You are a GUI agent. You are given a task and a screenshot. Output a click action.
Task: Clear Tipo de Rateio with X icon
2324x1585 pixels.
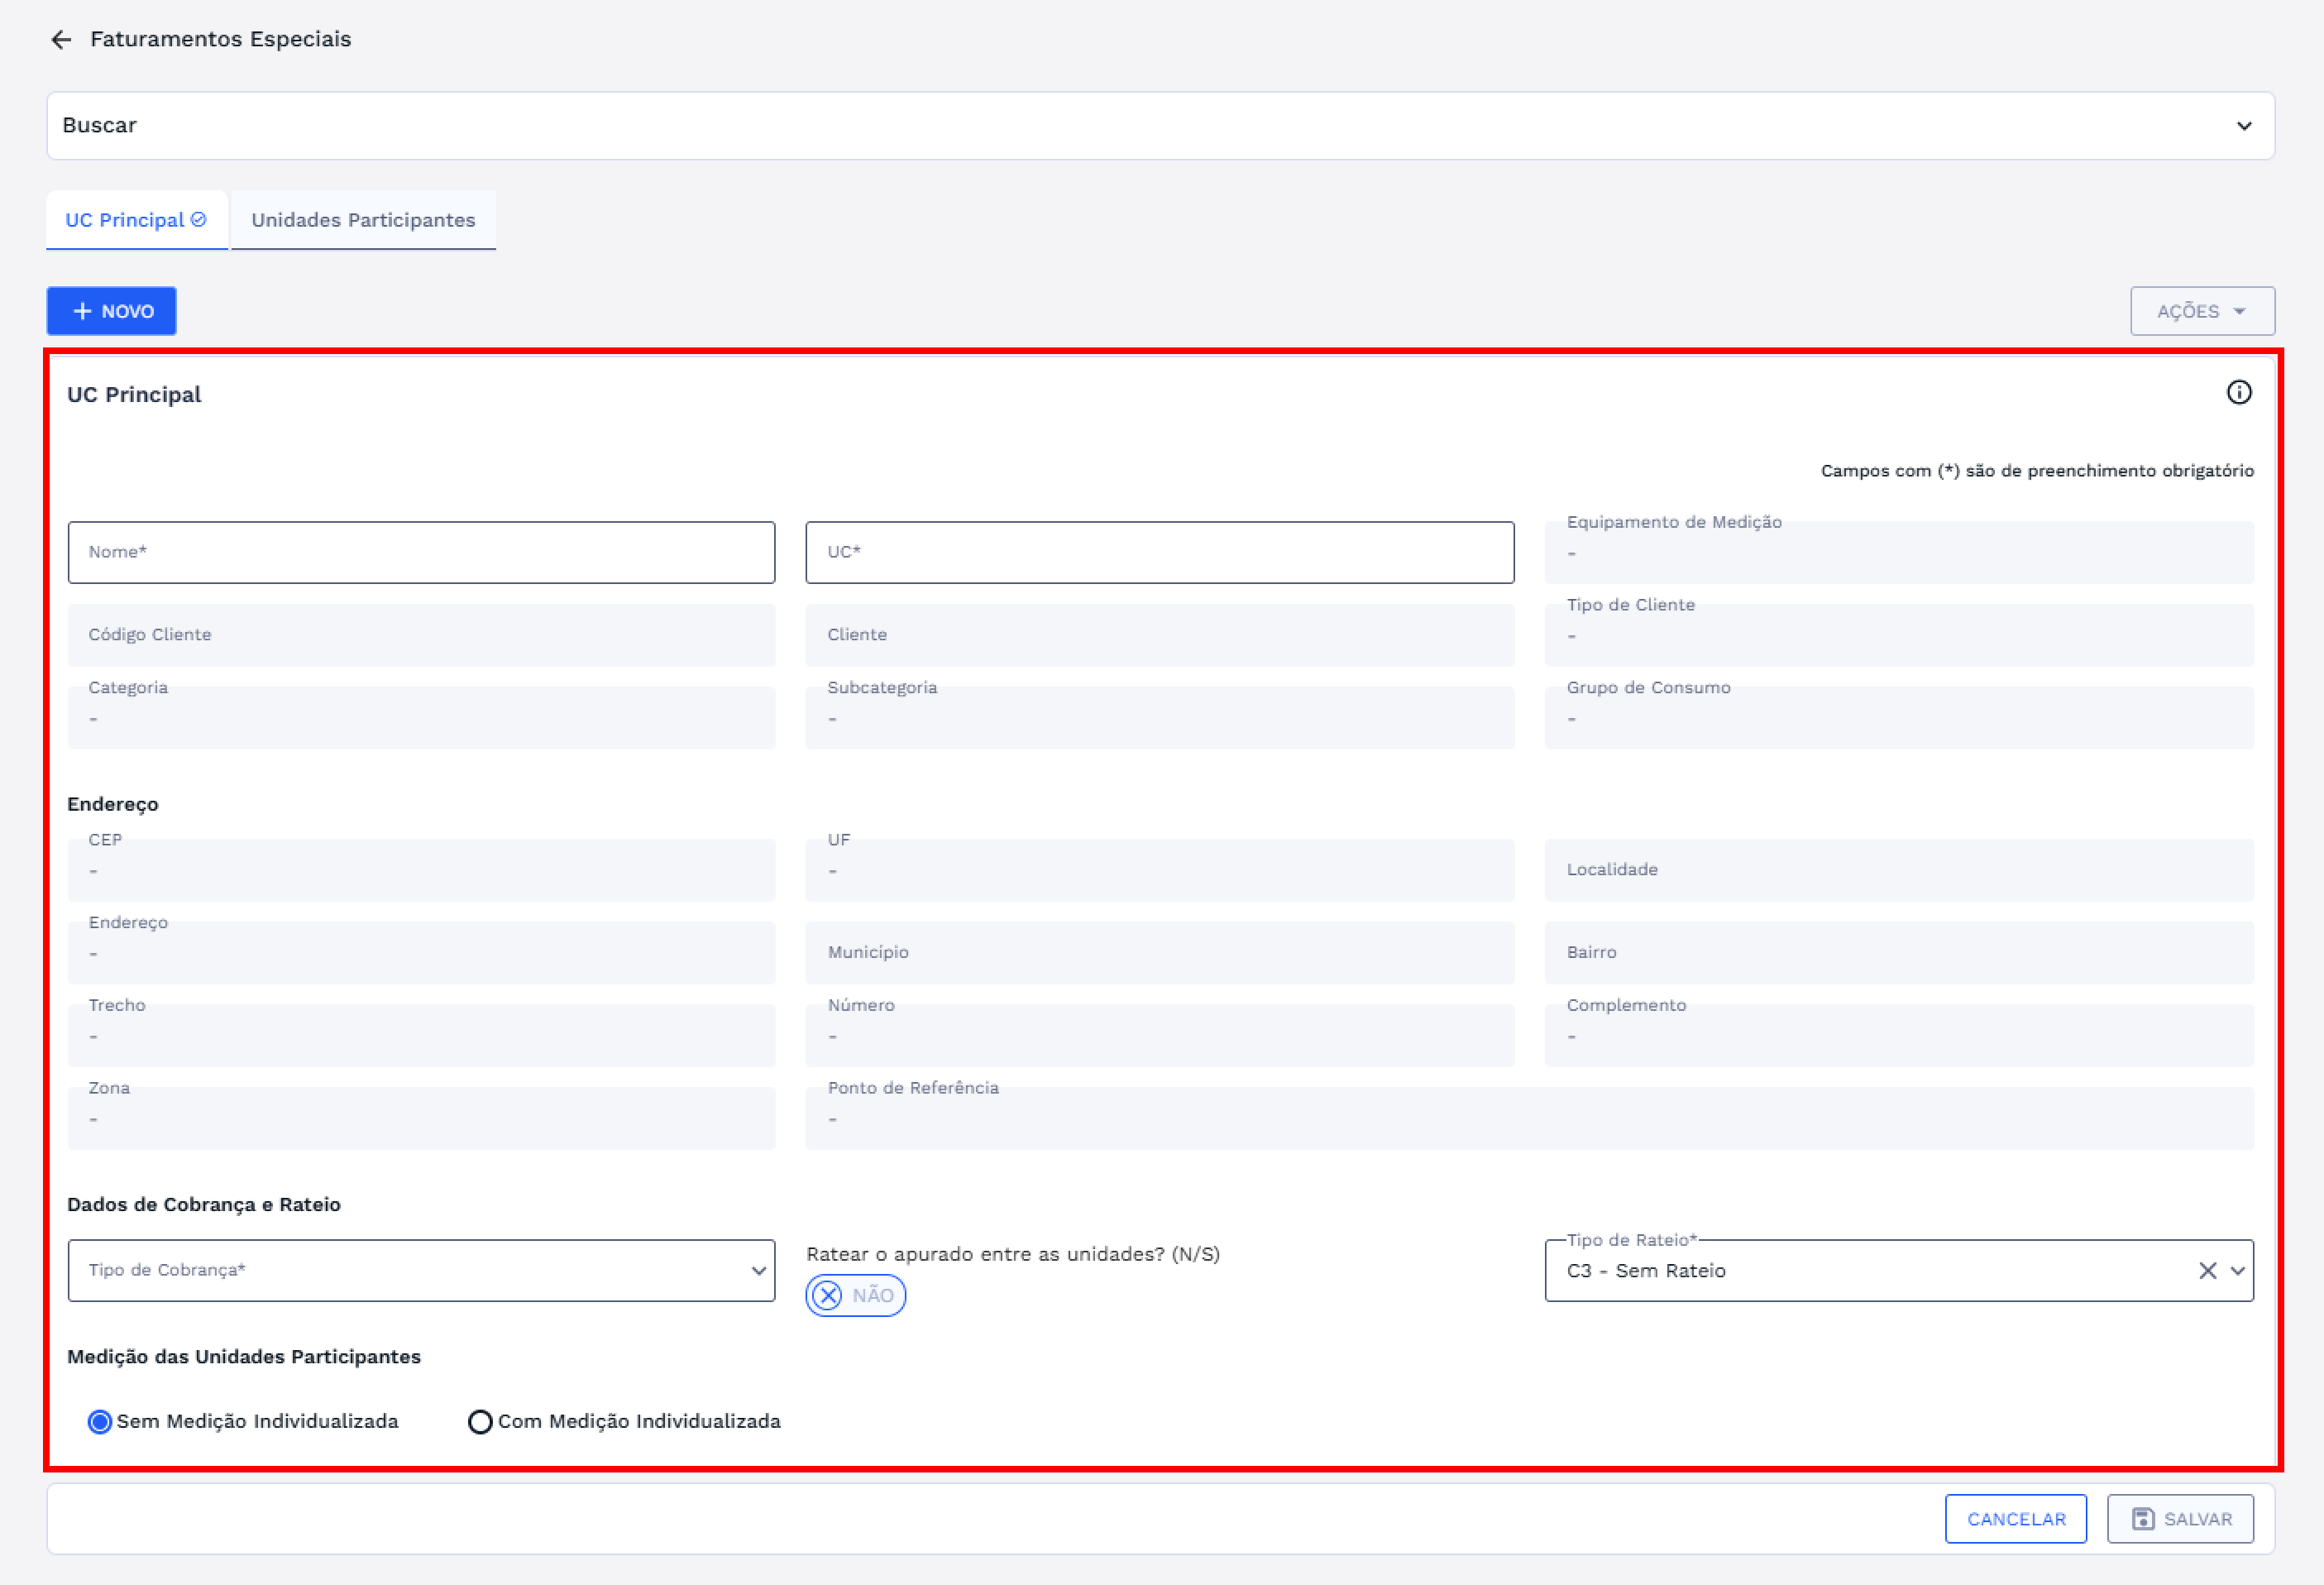(2207, 1270)
